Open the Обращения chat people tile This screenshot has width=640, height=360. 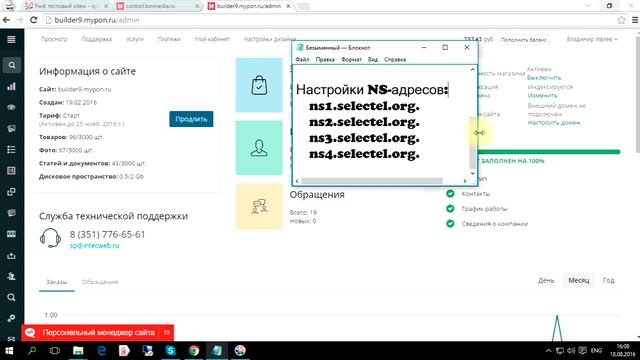tap(259, 206)
